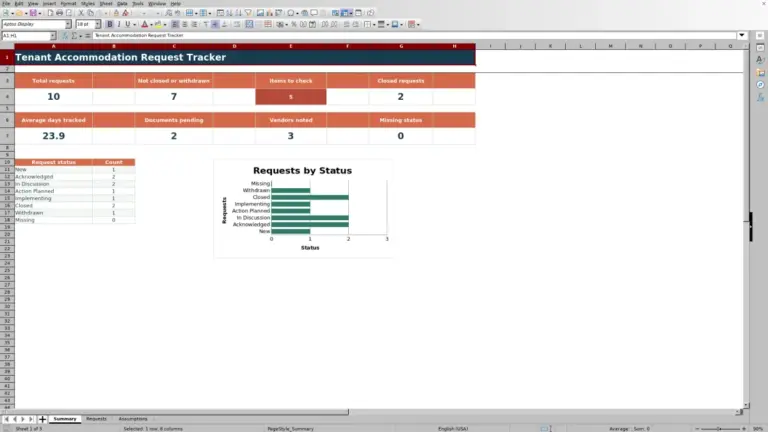Viewport: 768px width, 432px height.
Task: Open the Data menu
Action: pos(122,3)
